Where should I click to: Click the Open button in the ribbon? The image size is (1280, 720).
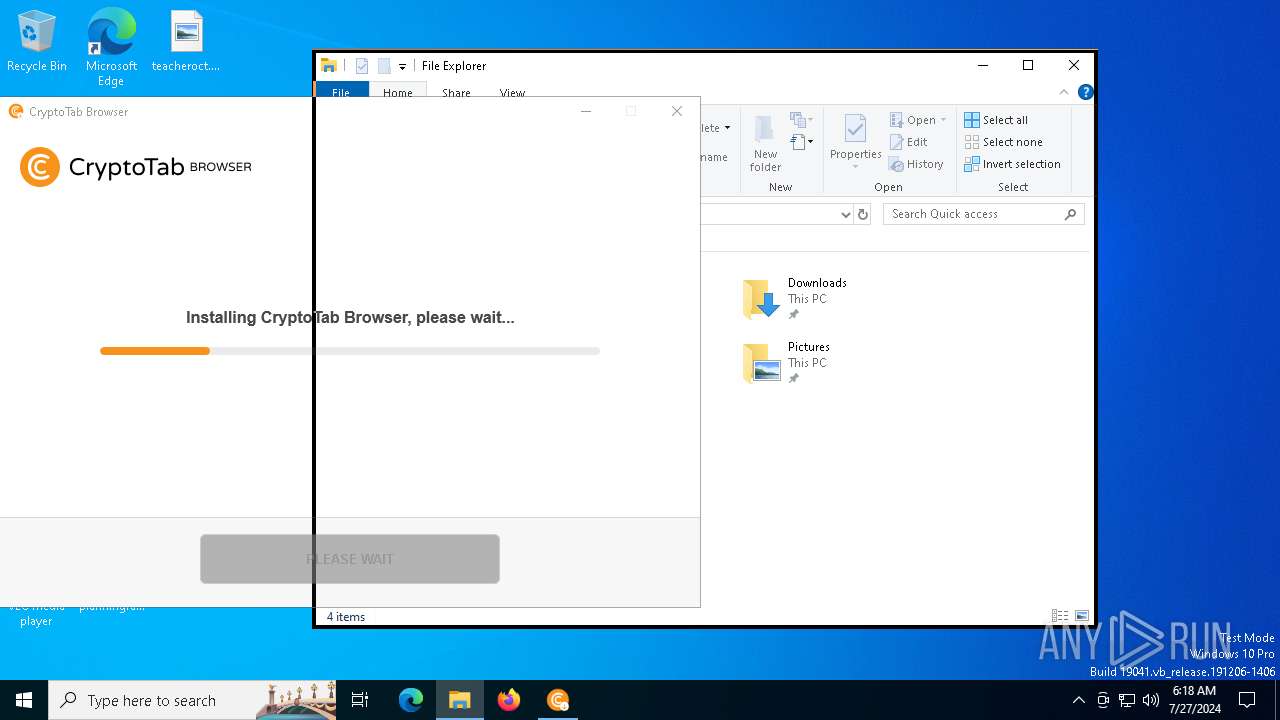tap(912, 120)
